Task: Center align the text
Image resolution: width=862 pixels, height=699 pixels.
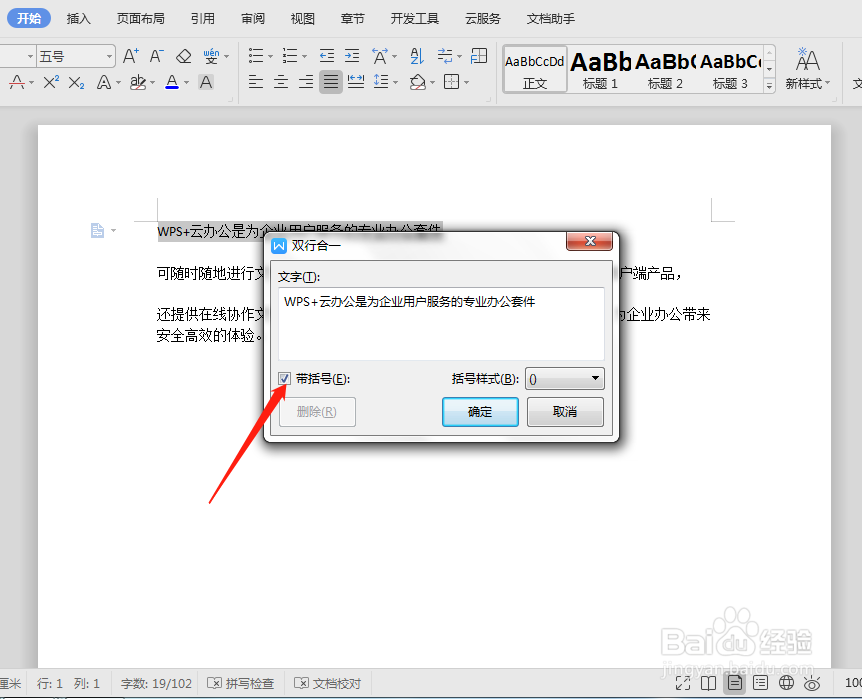Action: [281, 82]
